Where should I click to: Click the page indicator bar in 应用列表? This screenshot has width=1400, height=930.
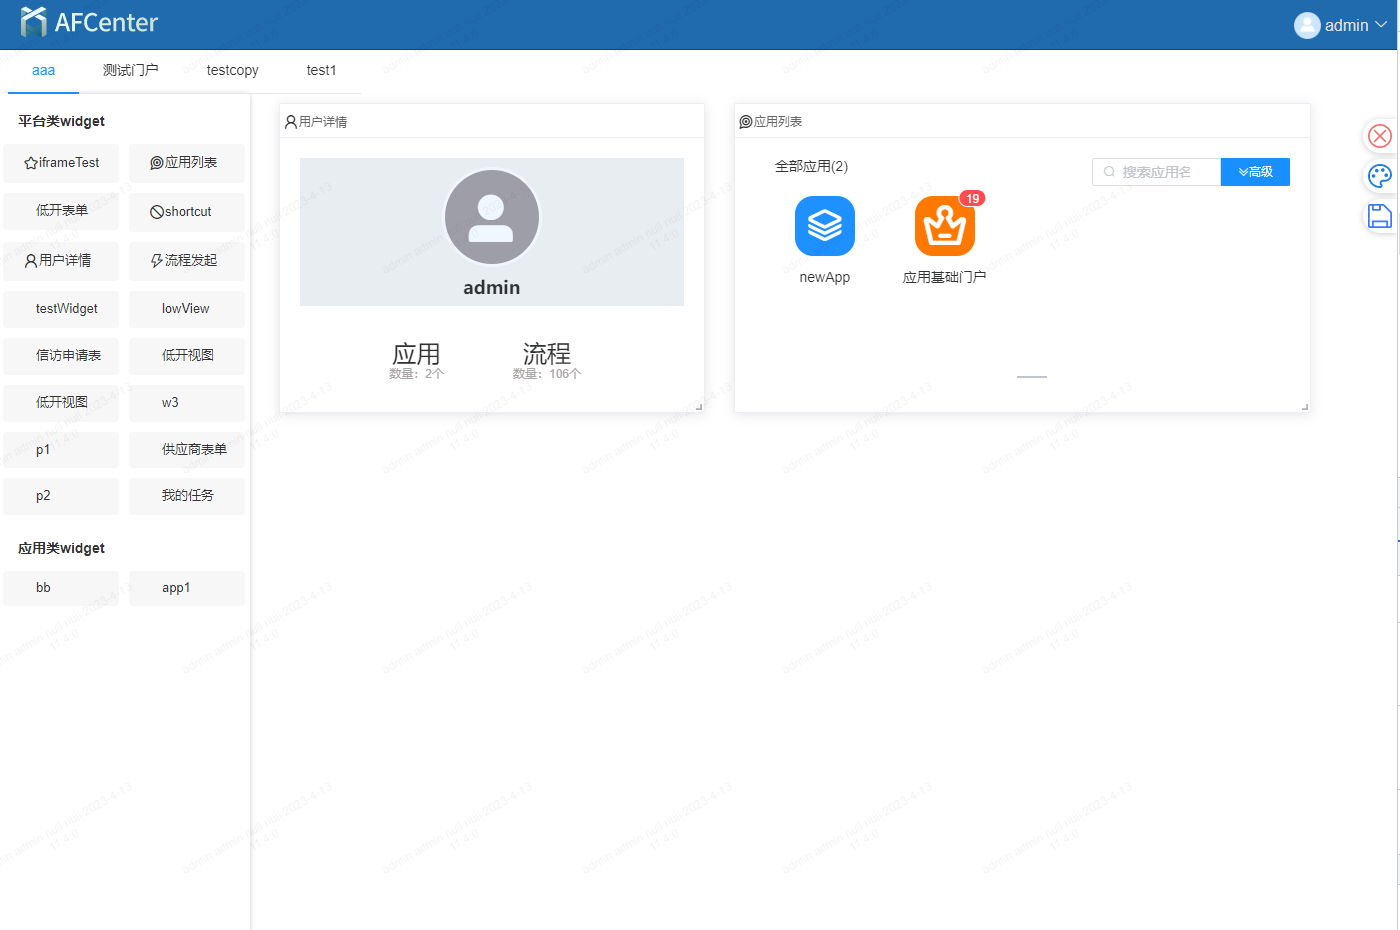(x=1031, y=377)
